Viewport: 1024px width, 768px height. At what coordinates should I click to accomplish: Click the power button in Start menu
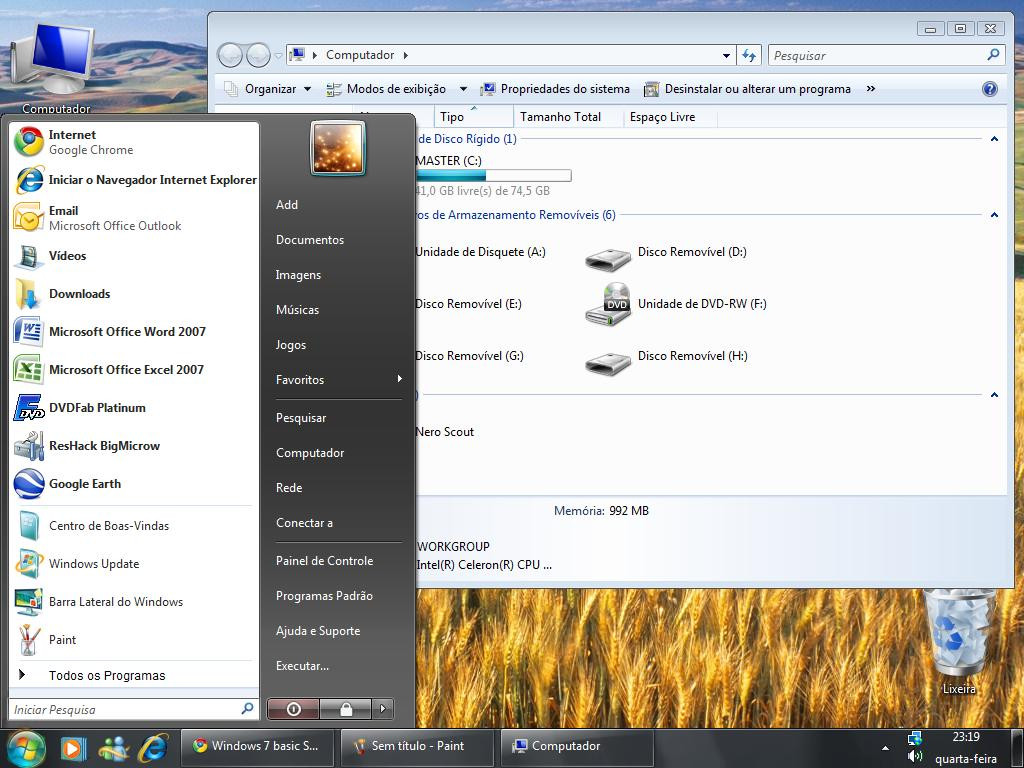tap(293, 709)
